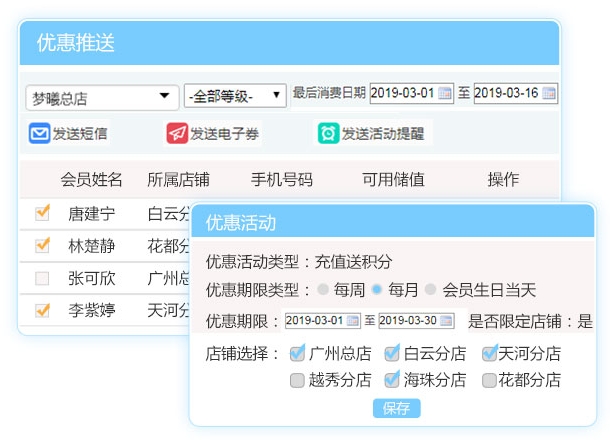Click the 操作 column header
The height and width of the screenshot is (448, 616).
pos(503,180)
